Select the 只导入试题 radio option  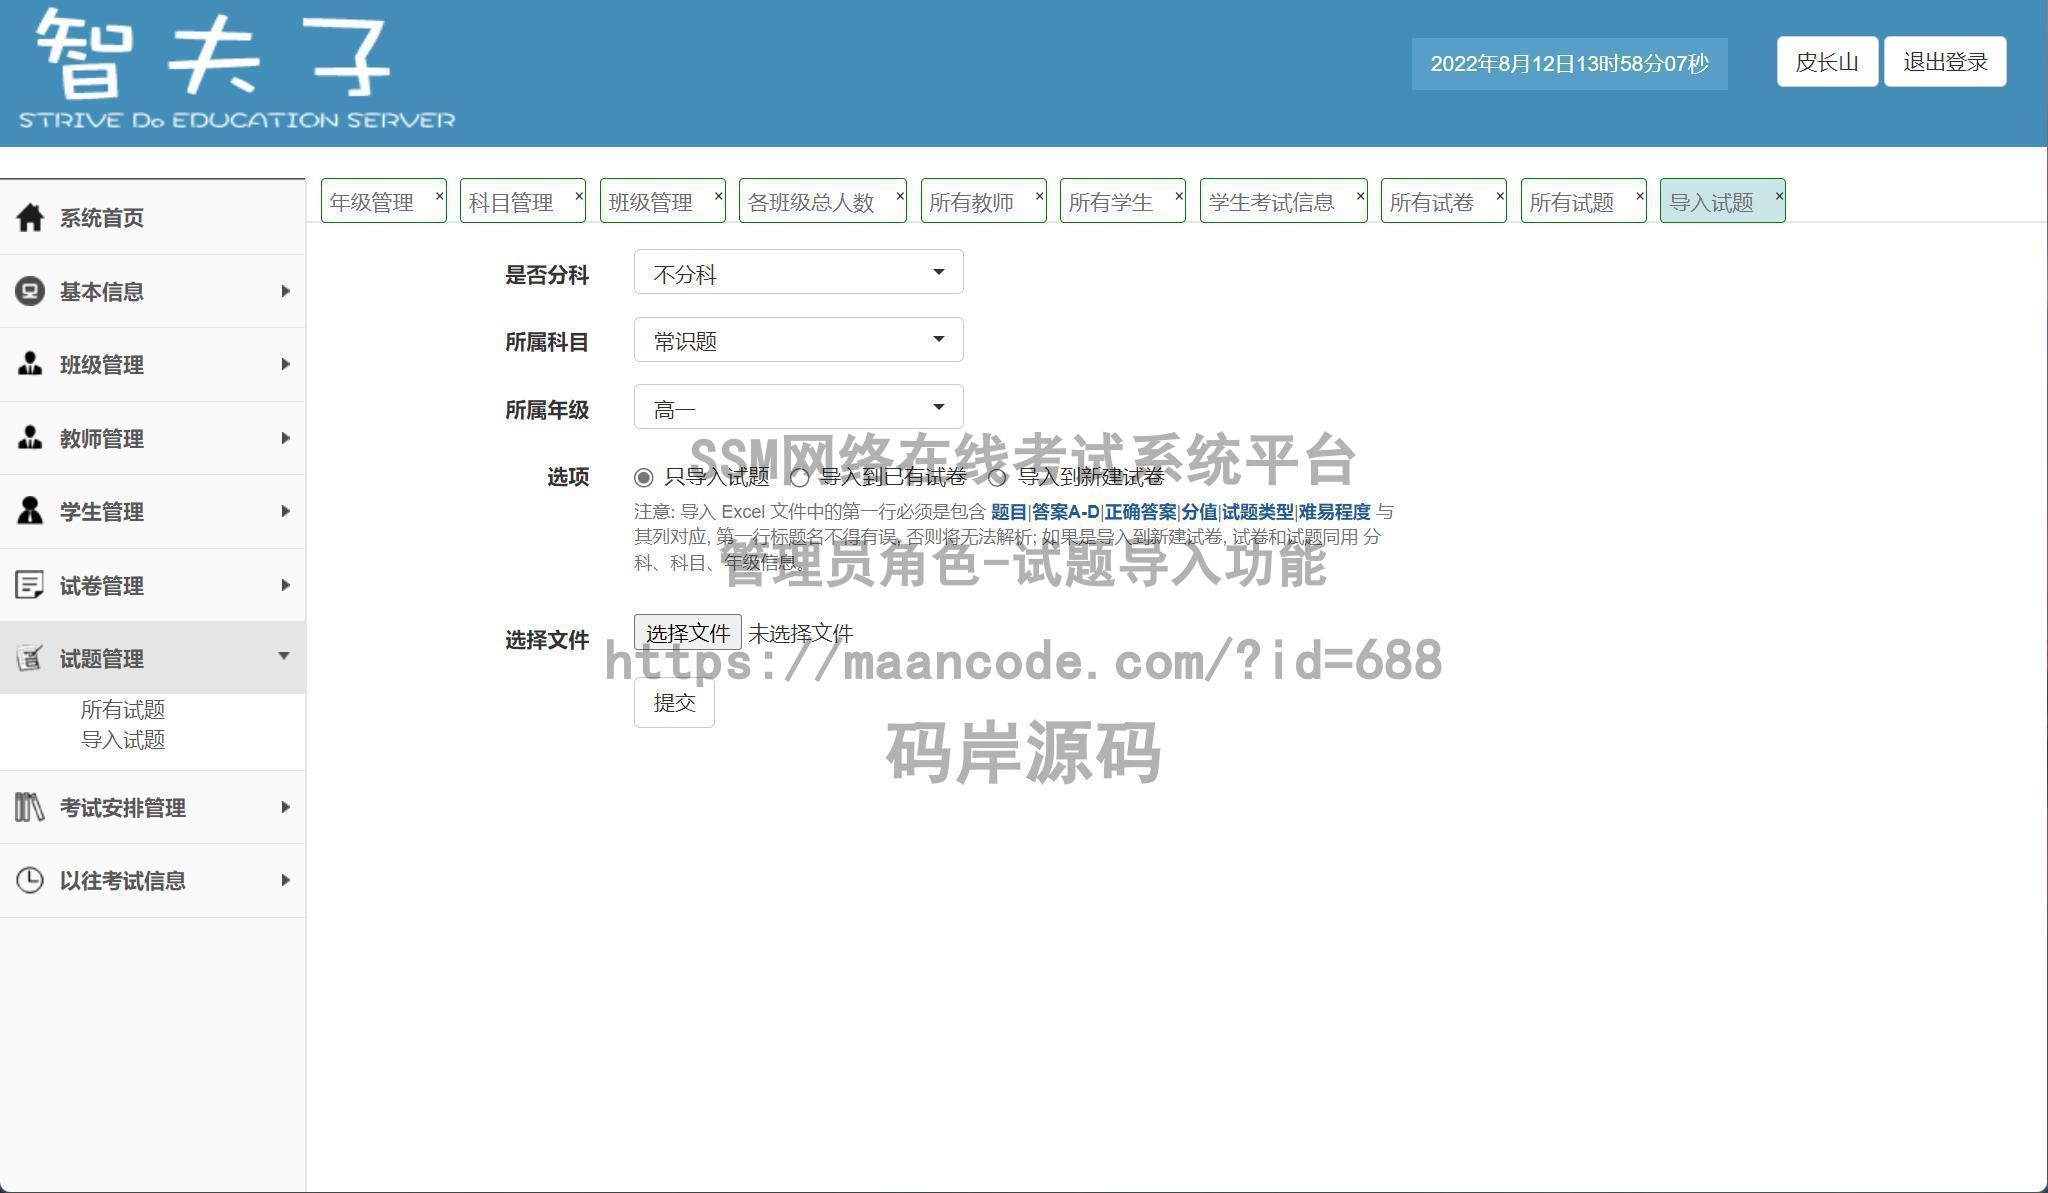644,478
